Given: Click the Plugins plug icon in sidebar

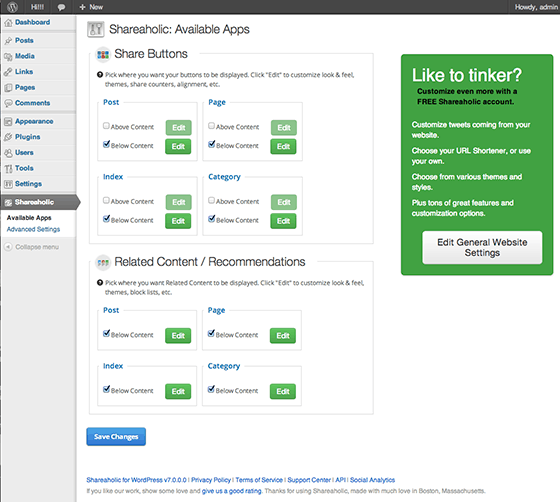Looking at the screenshot, I should 8,137.
